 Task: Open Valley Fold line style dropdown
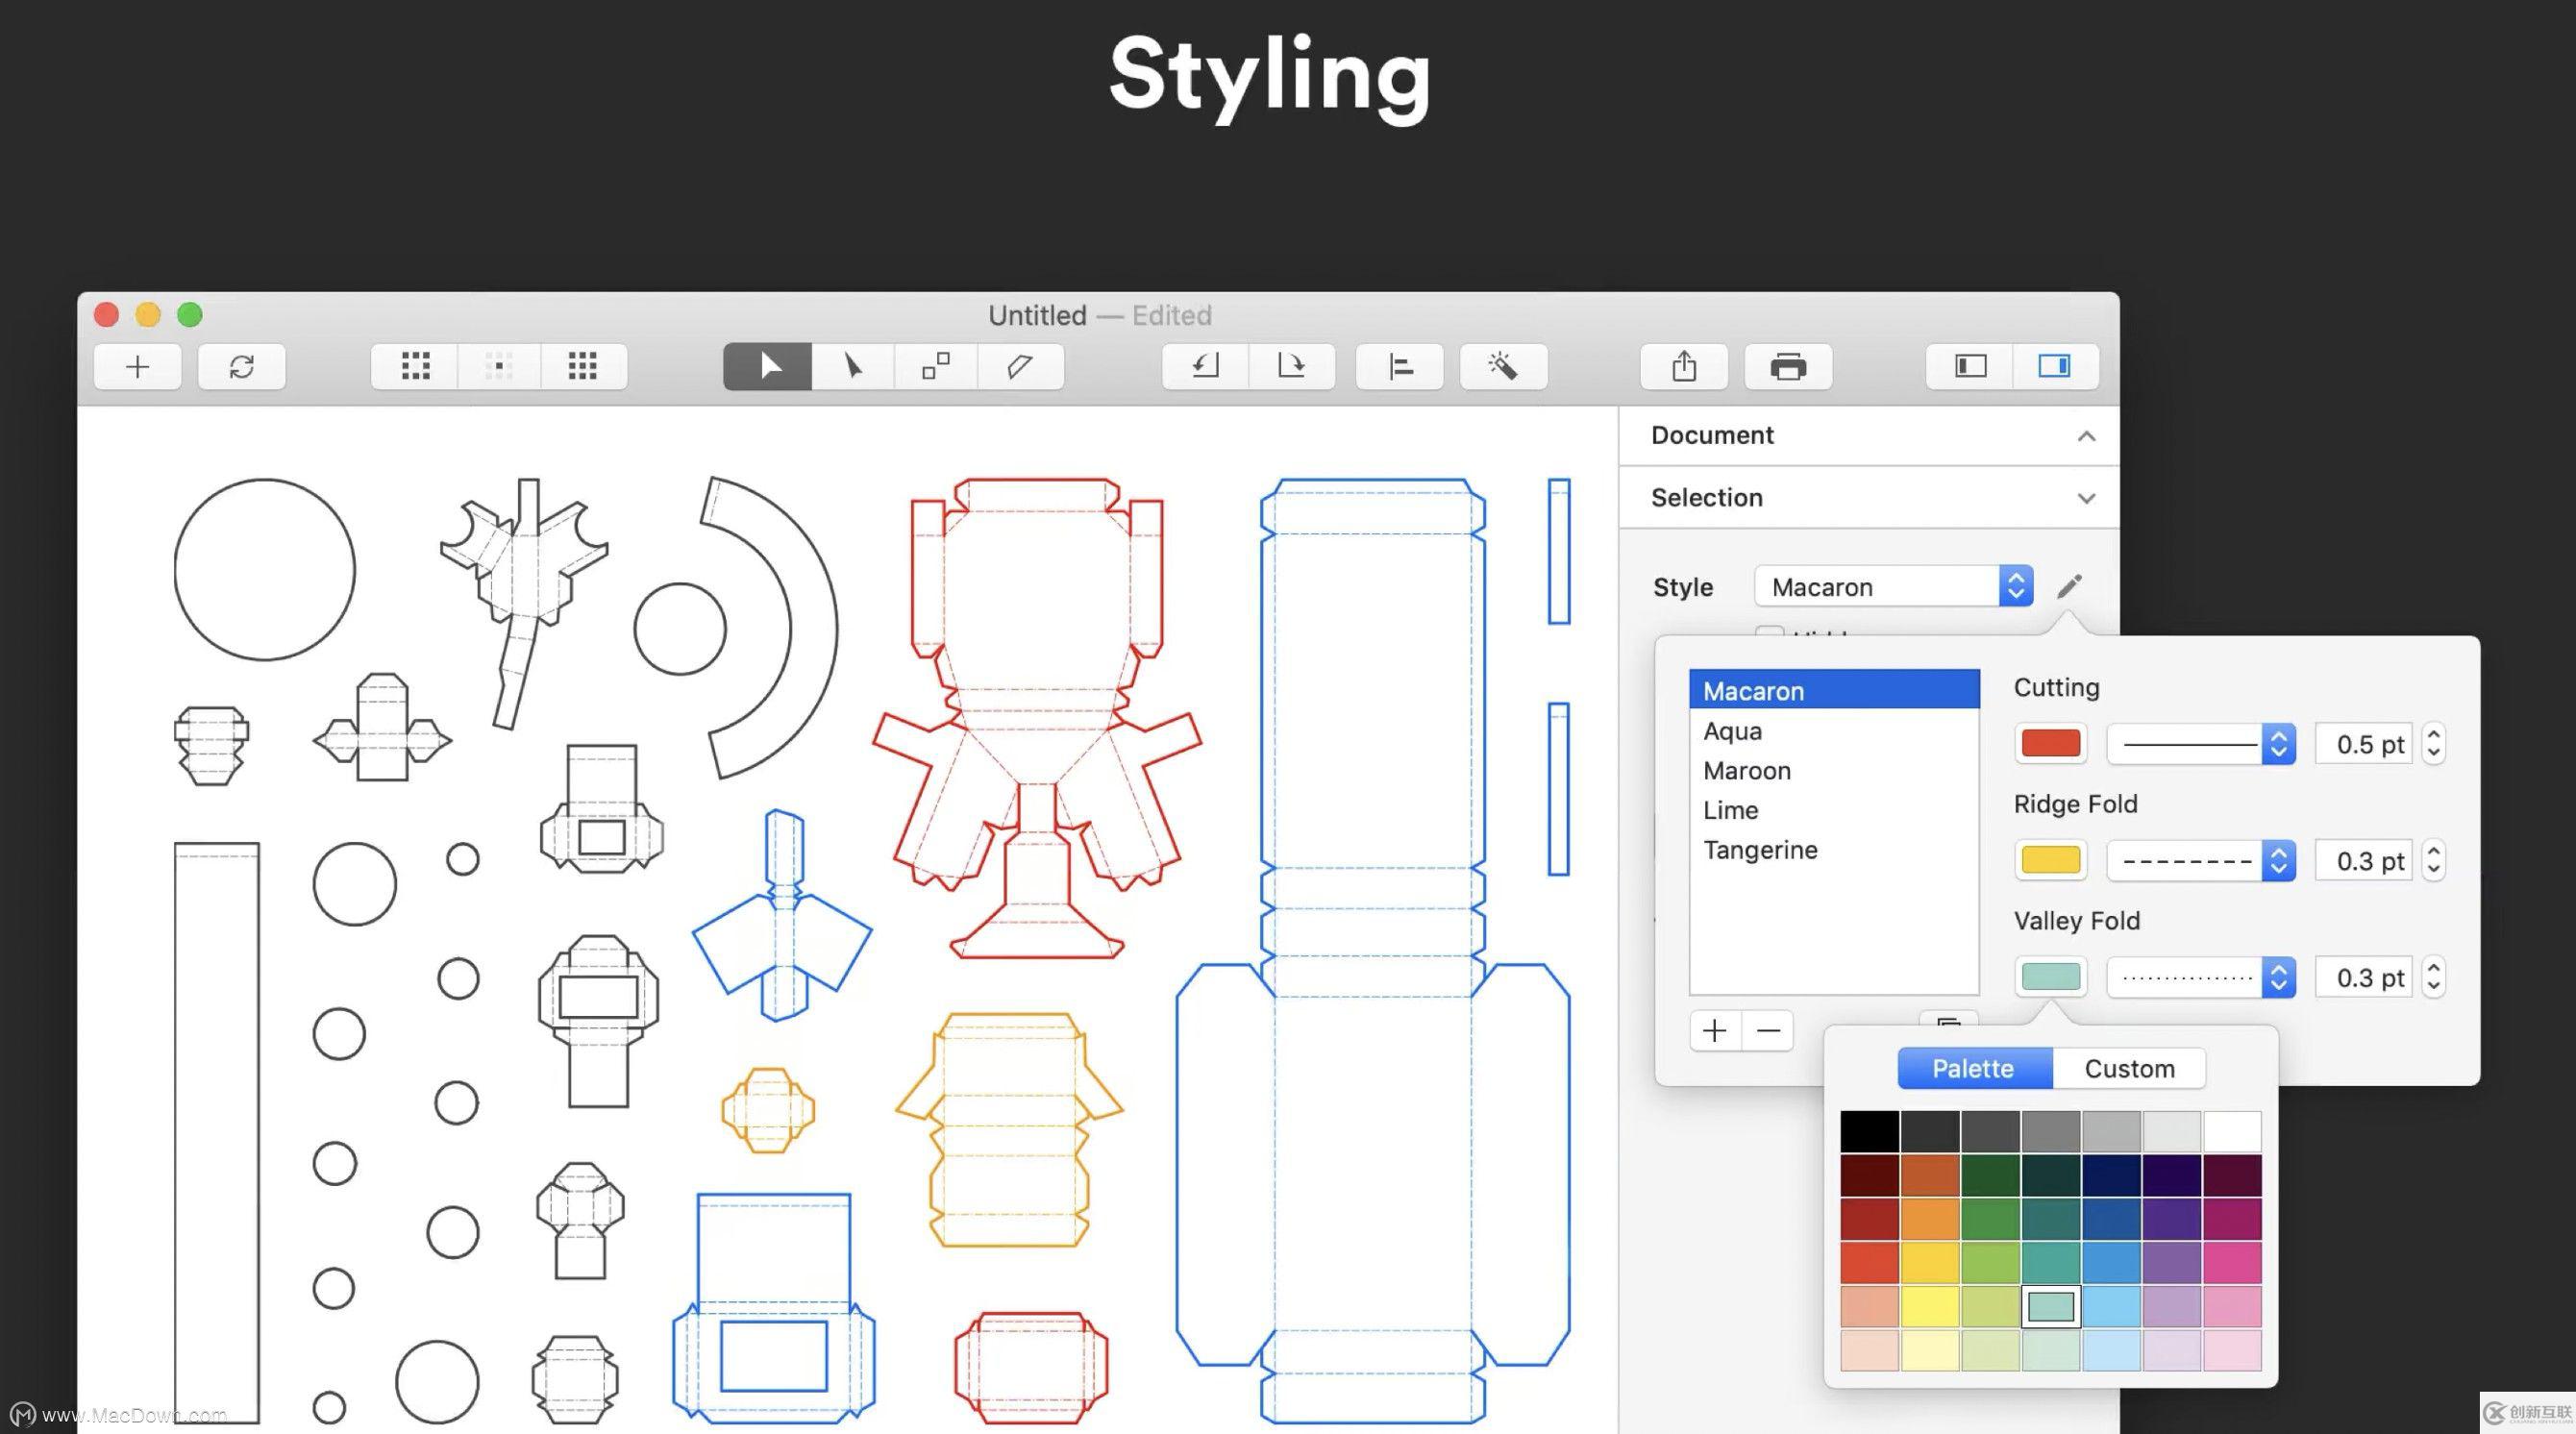[x=2200, y=977]
